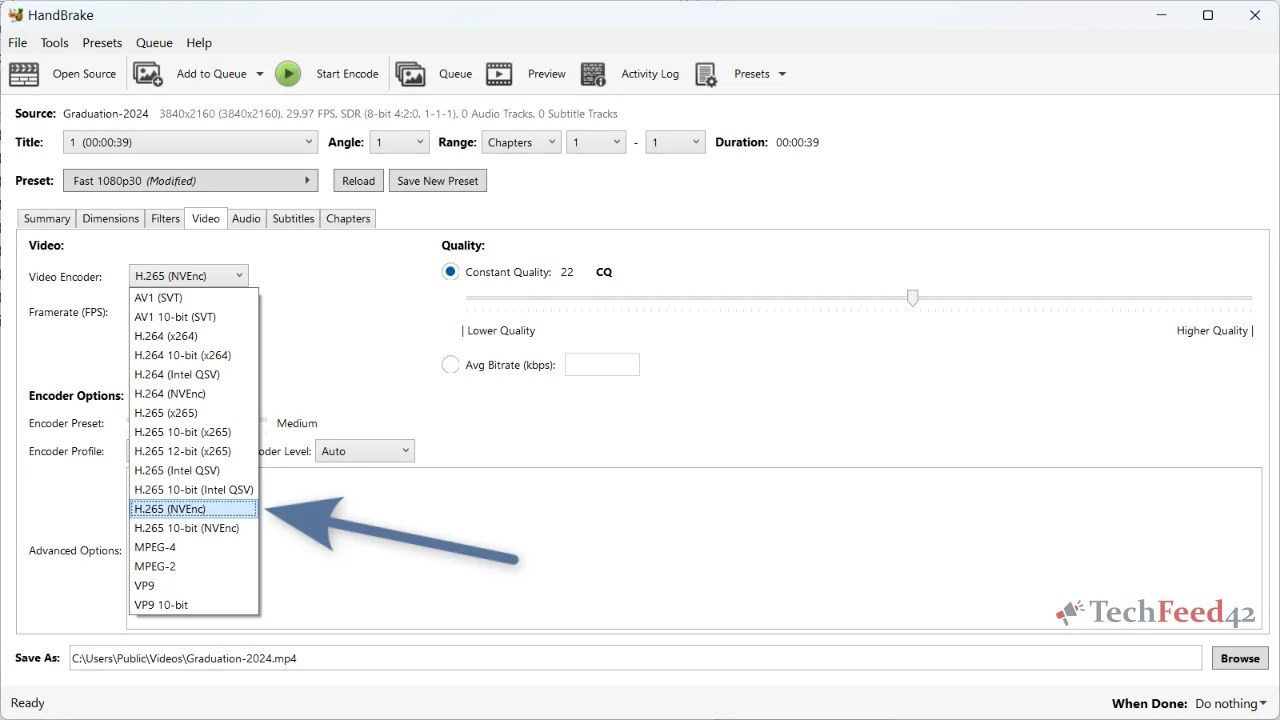This screenshot has height=720, width=1280.
Task: Open the Queue icon in toolbar
Action: 411,74
